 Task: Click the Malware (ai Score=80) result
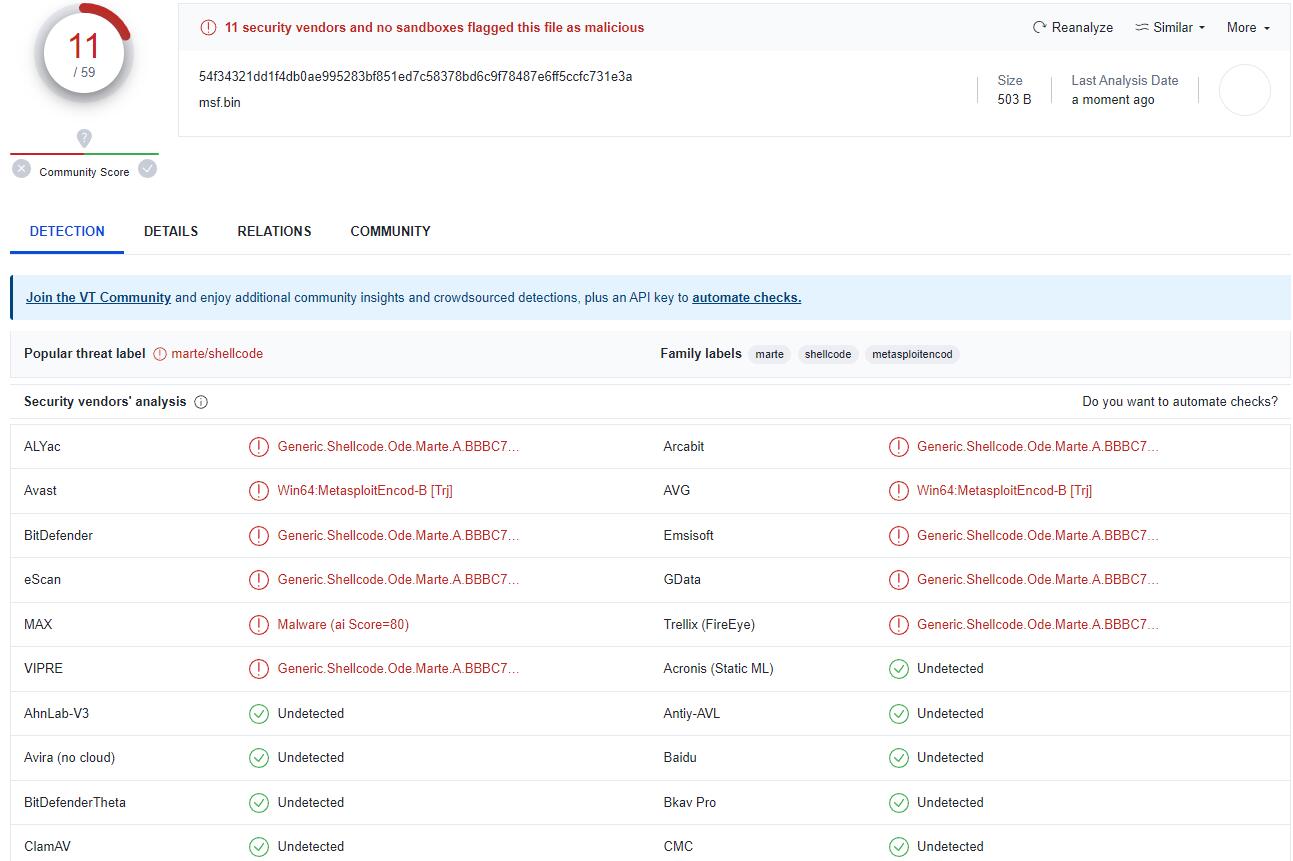343,625
